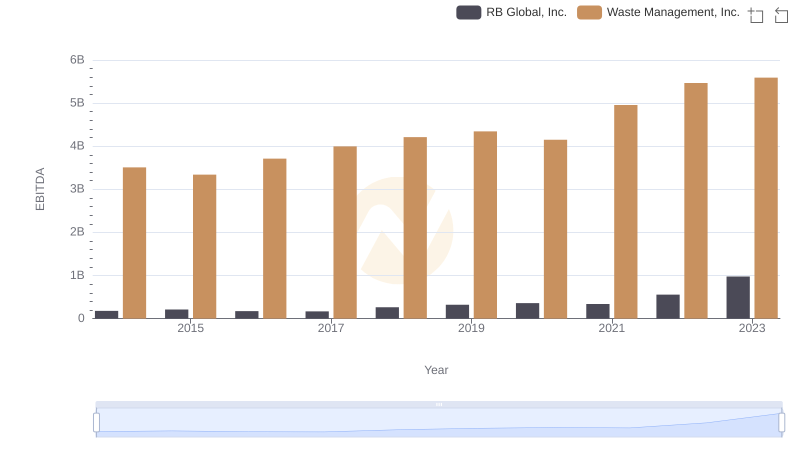Click the EBITDA axis title
This screenshot has height=461, width=800.
click(40, 189)
